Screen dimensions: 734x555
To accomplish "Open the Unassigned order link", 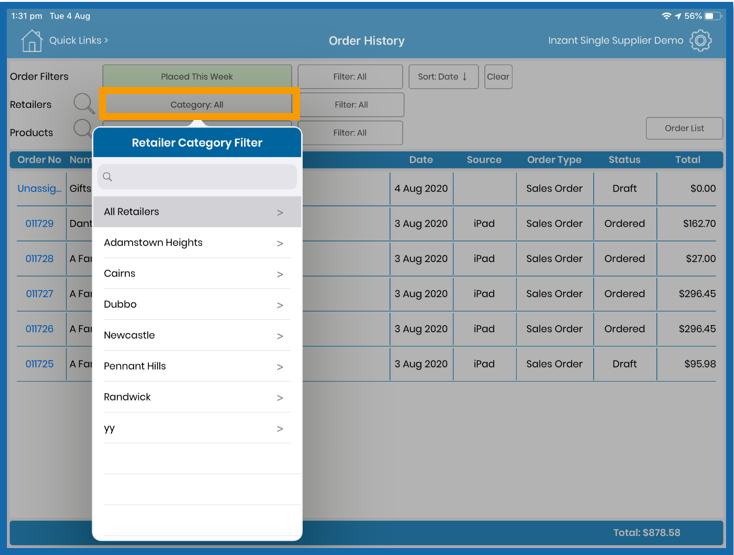I will (x=39, y=189).
